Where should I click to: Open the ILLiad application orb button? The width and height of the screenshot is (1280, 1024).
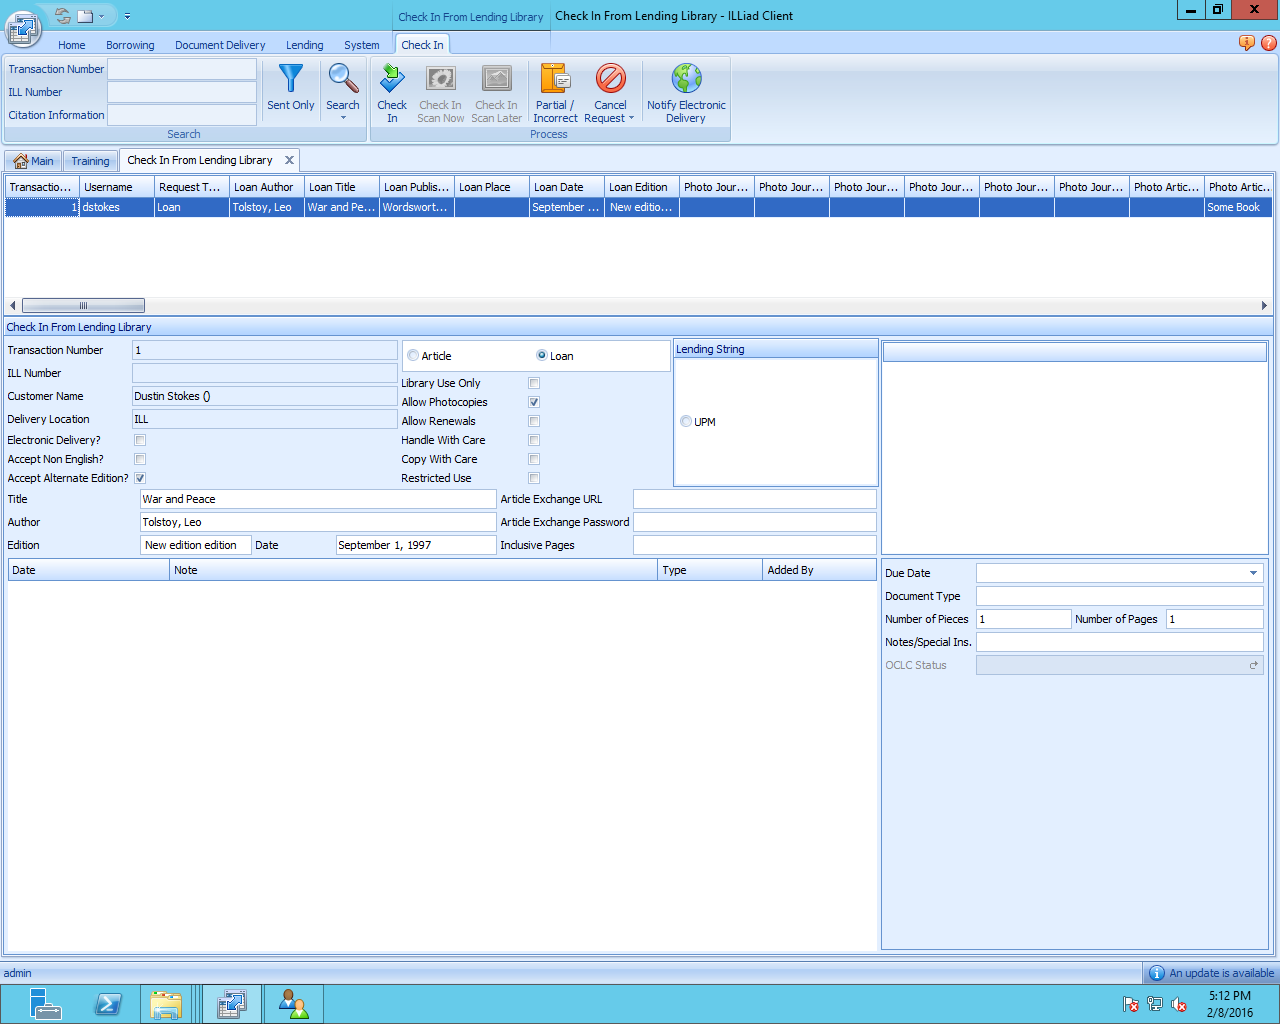(22, 29)
